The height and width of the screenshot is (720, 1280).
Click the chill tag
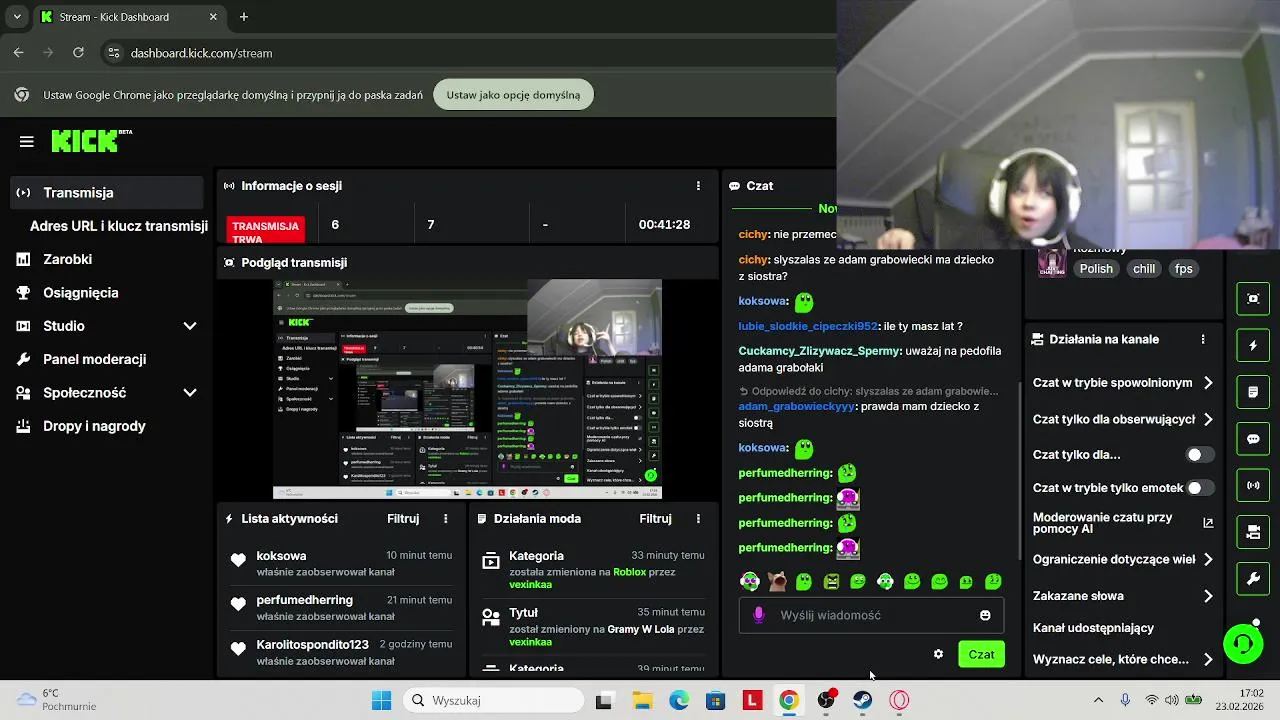click(1144, 269)
